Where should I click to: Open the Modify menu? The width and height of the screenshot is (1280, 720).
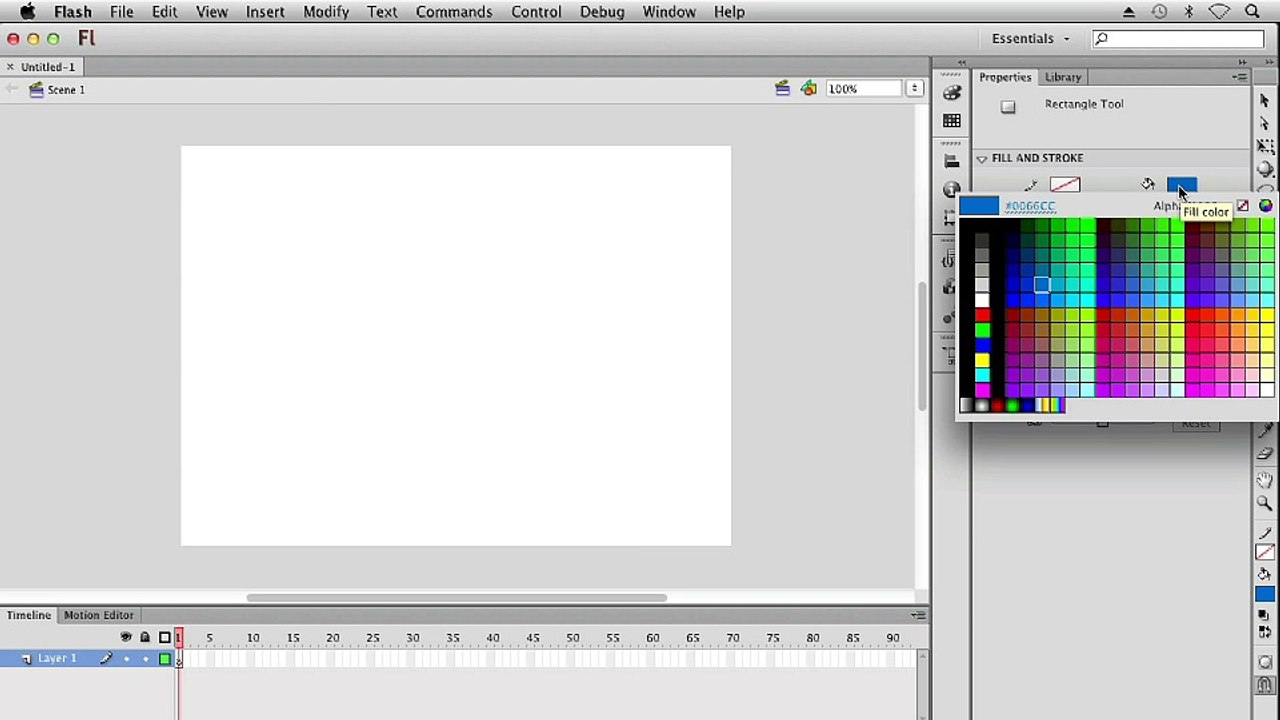pos(326,12)
